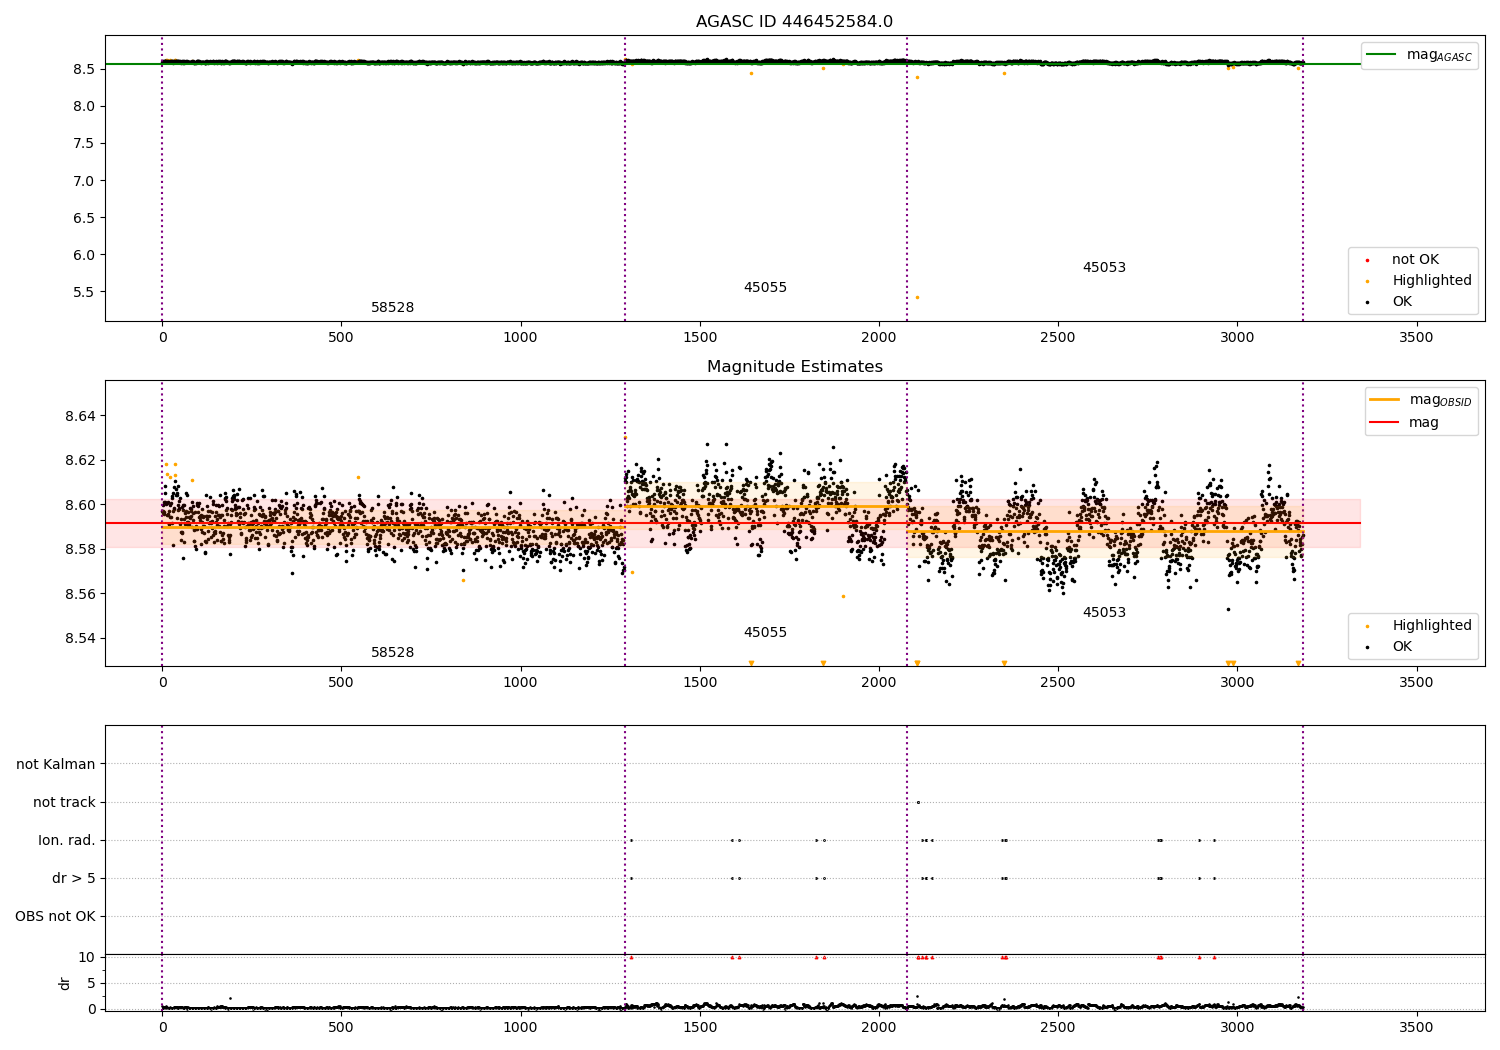Viewport: 1500px width, 1050px height.
Task: Click obsid label 45053 in the top plot
Action: (1104, 268)
